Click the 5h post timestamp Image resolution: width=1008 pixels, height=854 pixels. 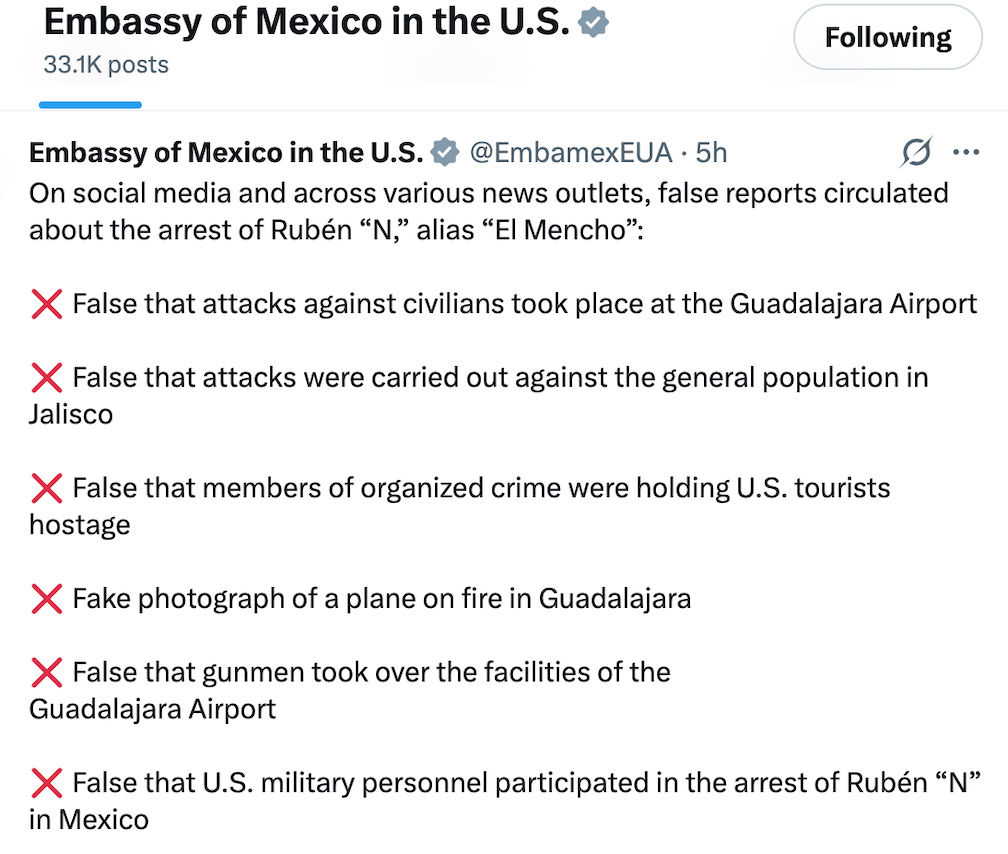tap(711, 152)
